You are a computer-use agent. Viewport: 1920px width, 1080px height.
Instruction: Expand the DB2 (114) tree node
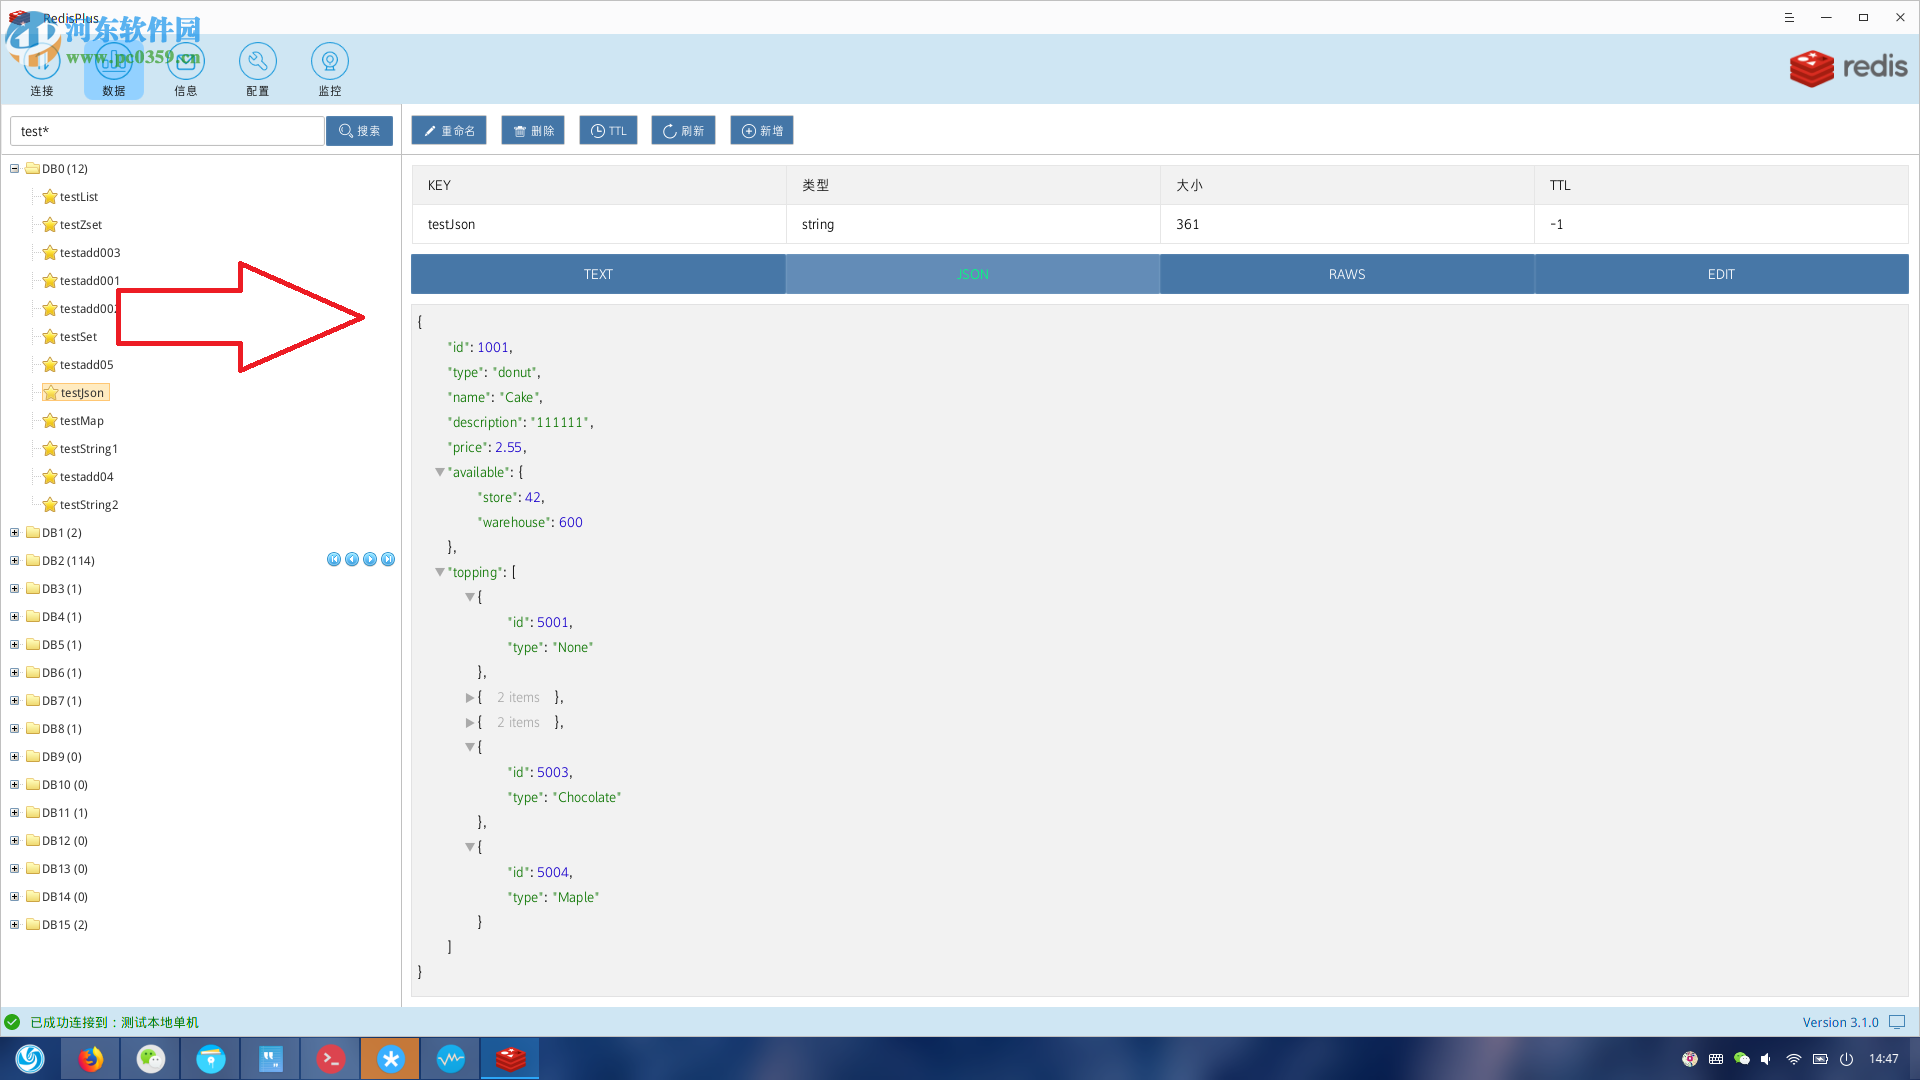pyautogui.click(x=14, y=560)
